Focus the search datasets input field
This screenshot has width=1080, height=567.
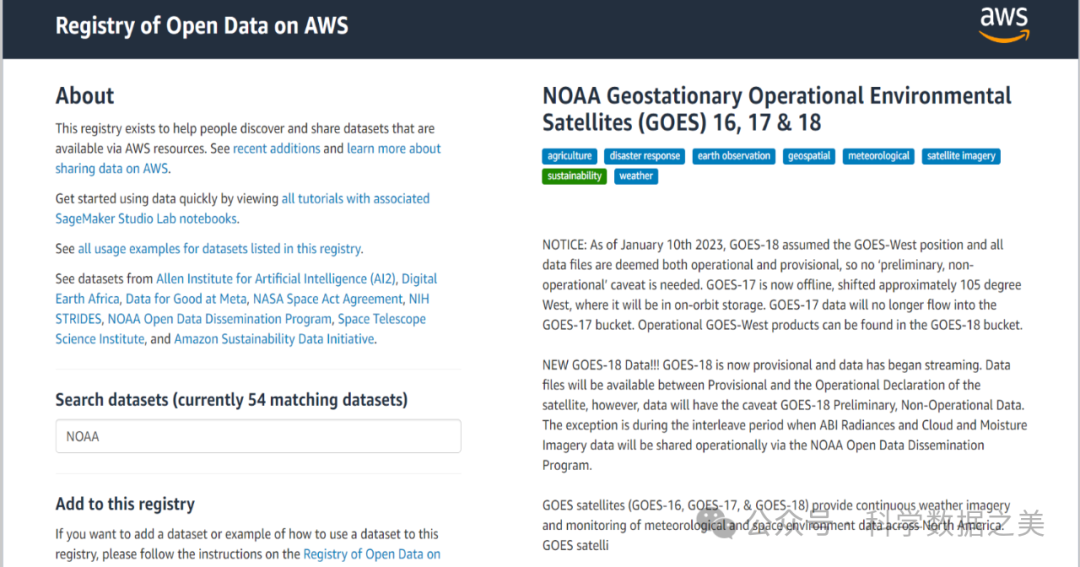258,436
